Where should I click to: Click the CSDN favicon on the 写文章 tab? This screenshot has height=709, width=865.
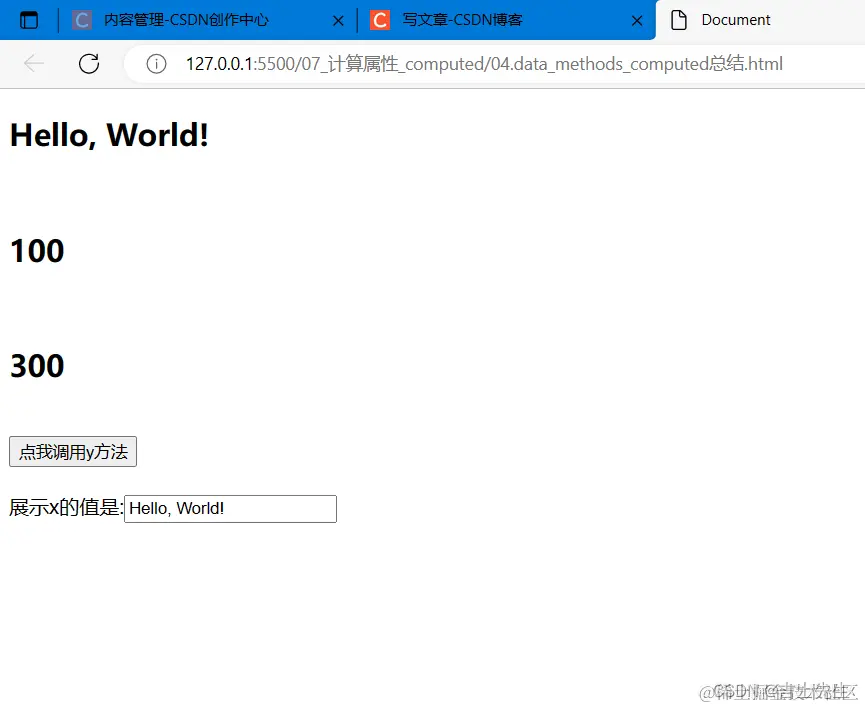pos(380,20)
